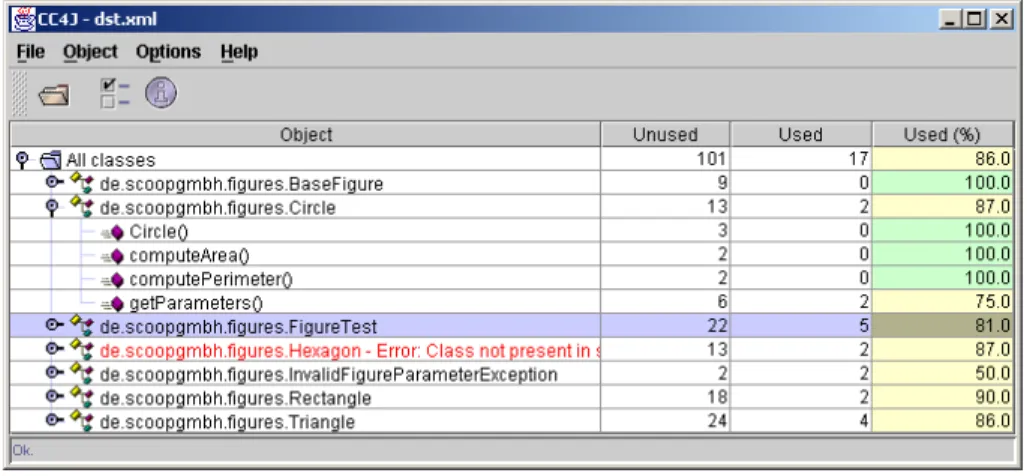Expand the Hexagon class node
This screenshot has width=1027, height=476.
[55, 349]
